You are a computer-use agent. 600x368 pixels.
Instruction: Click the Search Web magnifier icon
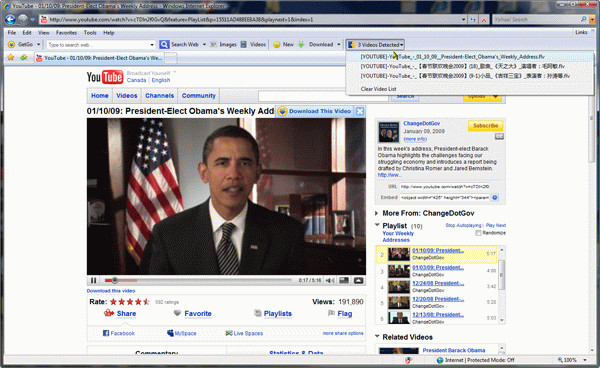click(164, 45)
